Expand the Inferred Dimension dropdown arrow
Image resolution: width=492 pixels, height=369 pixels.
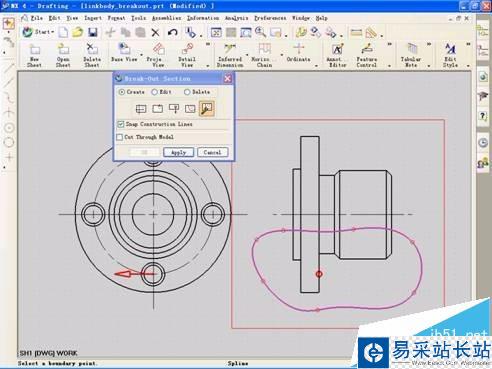pyautogui.click(x=247, y=54)
